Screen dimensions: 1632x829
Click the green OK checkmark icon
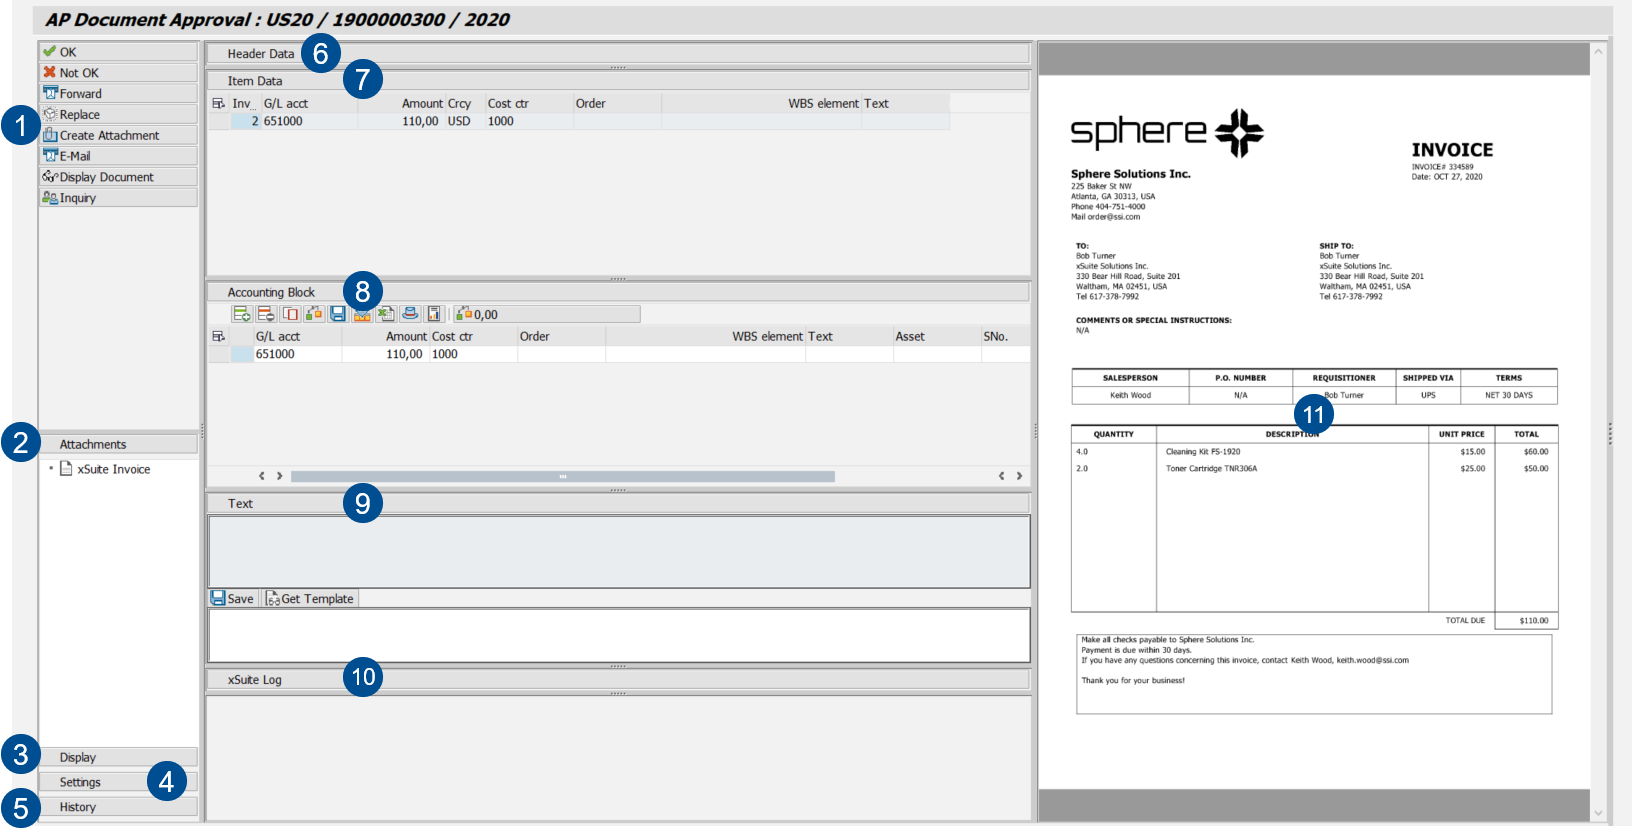click(49, 51)
